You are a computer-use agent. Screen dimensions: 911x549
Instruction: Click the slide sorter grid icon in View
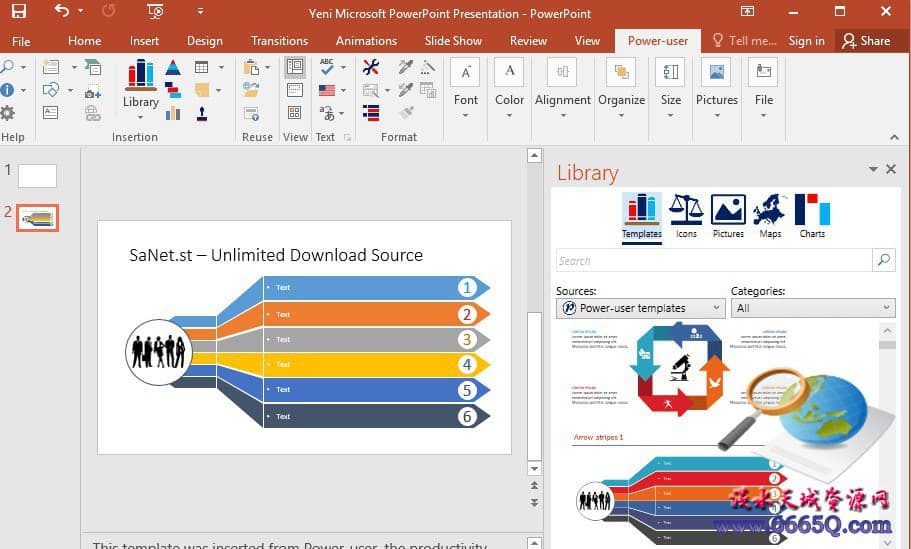(x=295, y=113)
